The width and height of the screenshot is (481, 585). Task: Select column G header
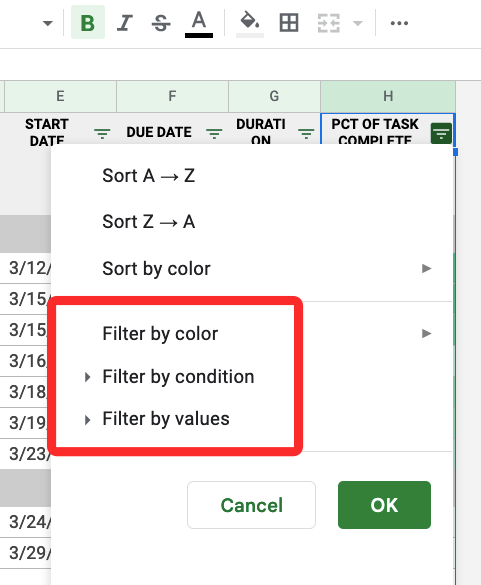tap(274, 96)
